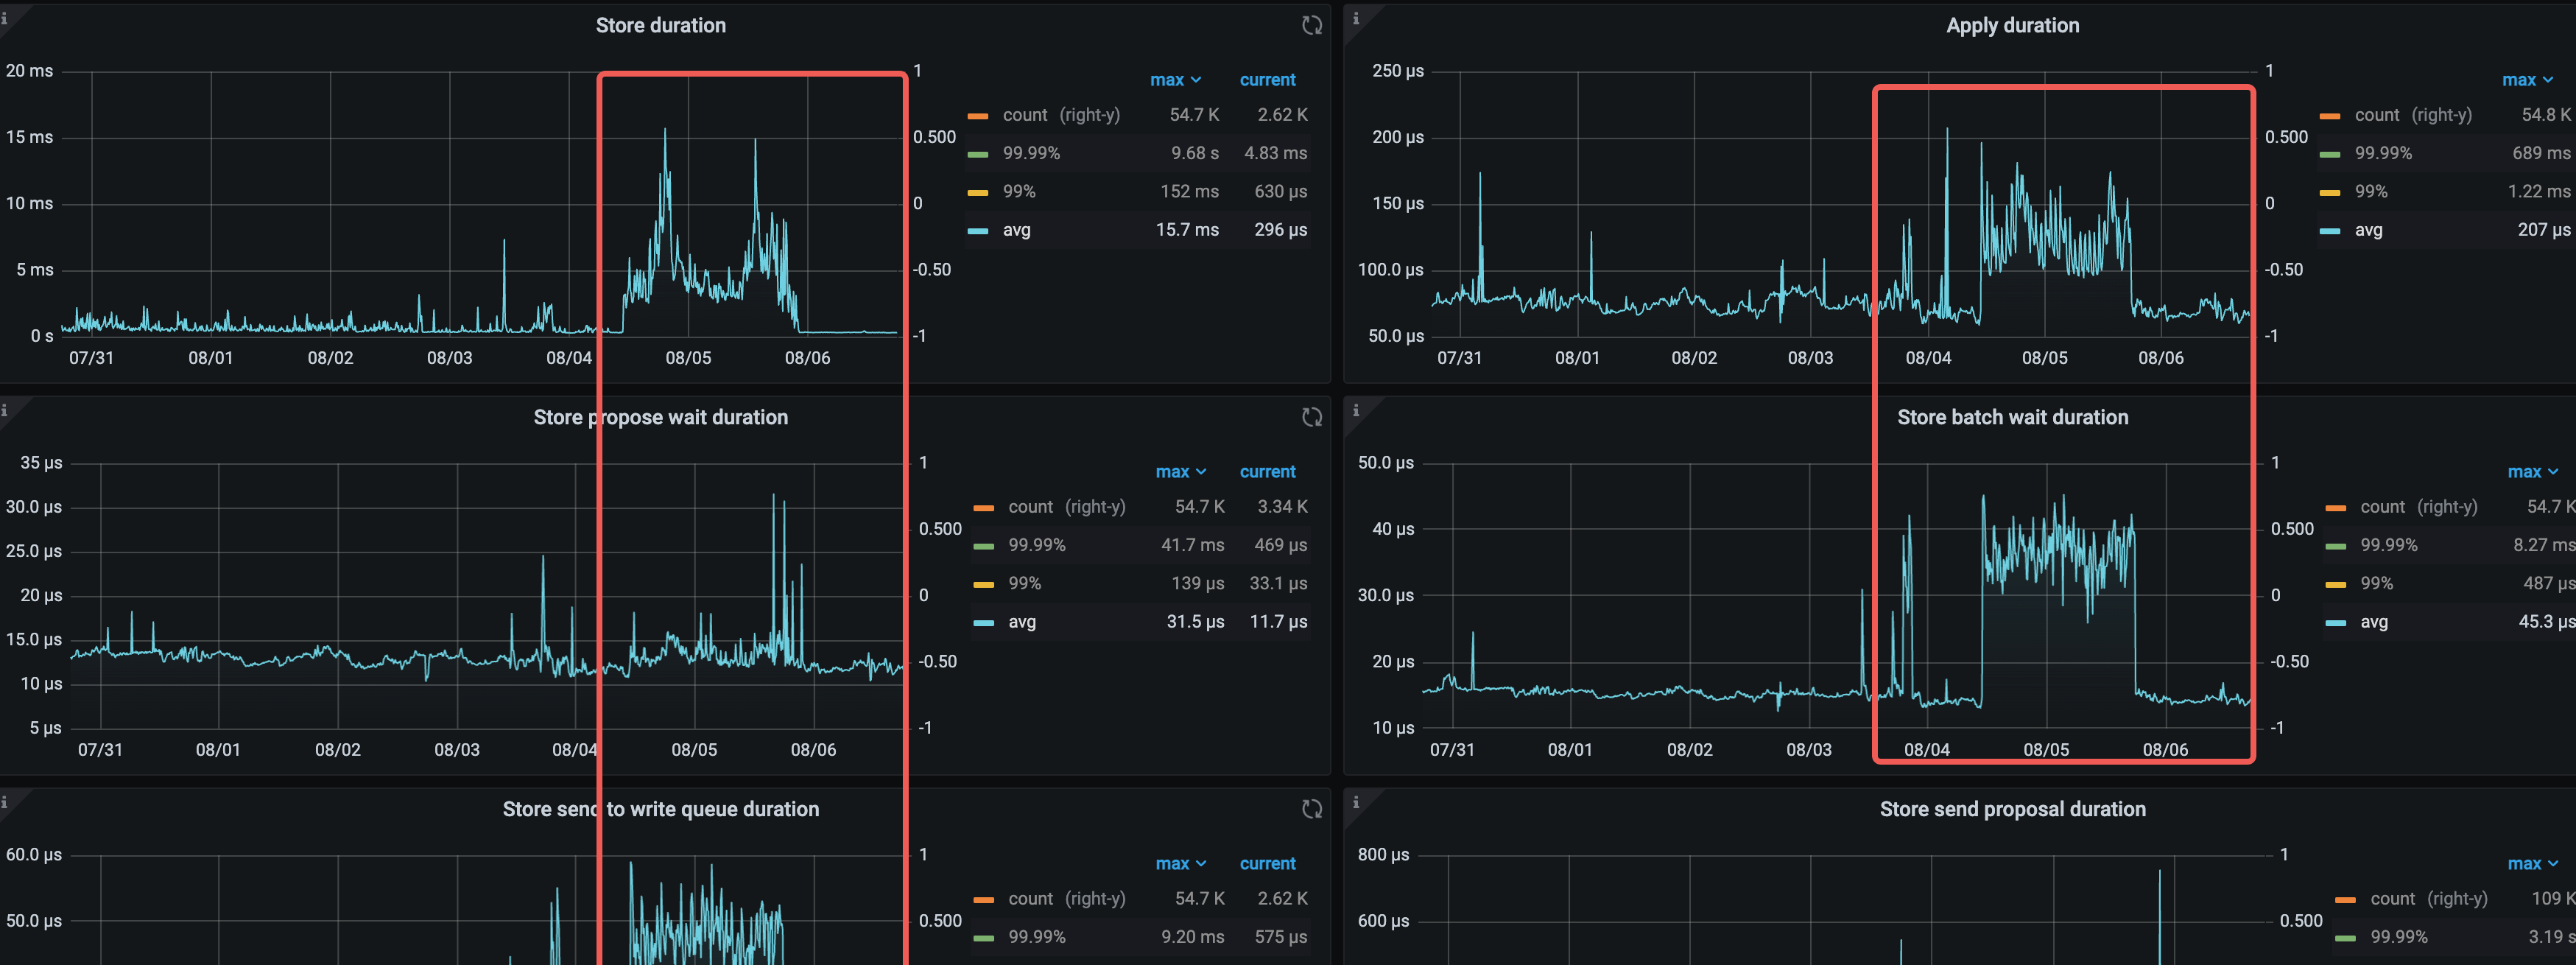Click the 9.68 s value in Store duration legend
This screenshot has width=2576, height=965.
click(x=1195, y=153)
